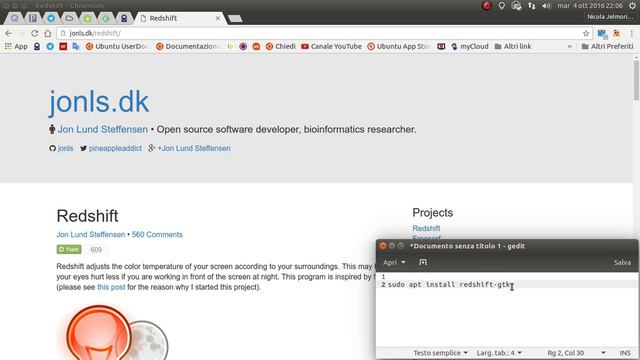Open the Ubuntu App Store bookmark
The width and height of the screenshot is (640, 360).
click(x=399, y=47)
